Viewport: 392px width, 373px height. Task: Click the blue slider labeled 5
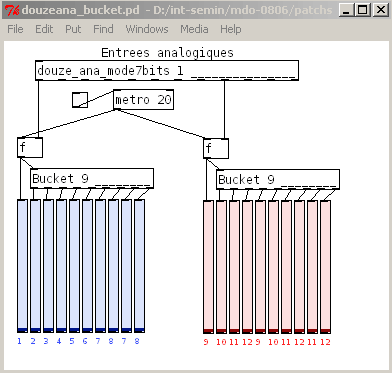74,266
